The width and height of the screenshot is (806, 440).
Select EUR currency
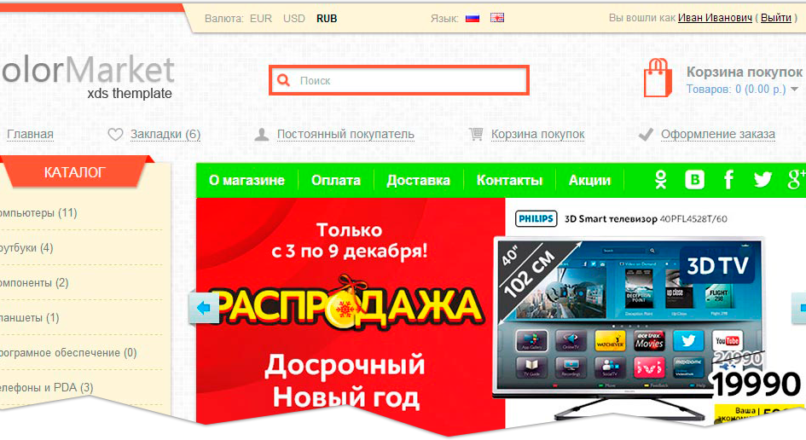tap(261, 19)
